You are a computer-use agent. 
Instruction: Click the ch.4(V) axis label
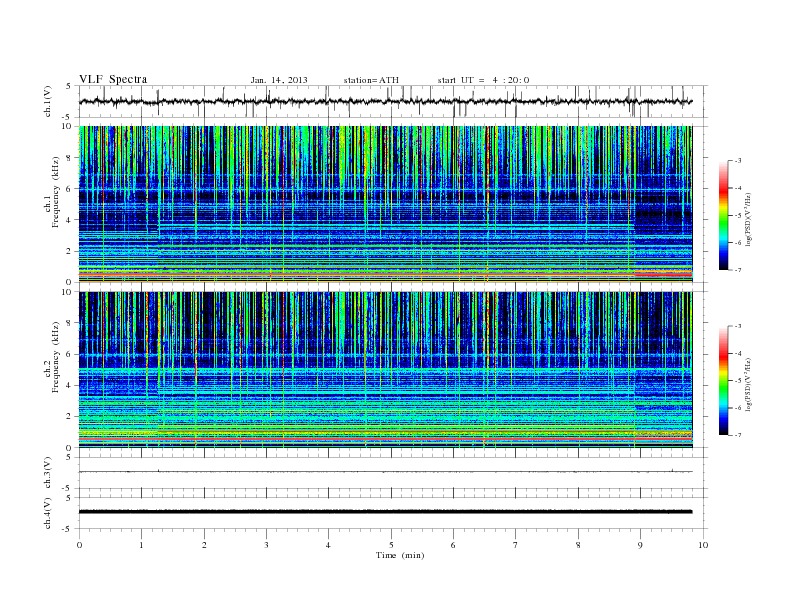pos(48,513)
